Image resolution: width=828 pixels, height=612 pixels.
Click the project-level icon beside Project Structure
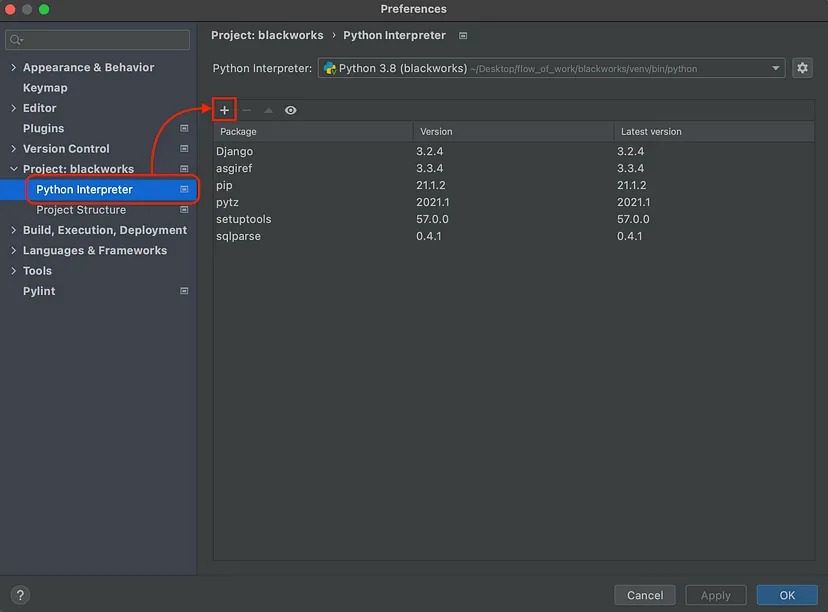point(184,210)
